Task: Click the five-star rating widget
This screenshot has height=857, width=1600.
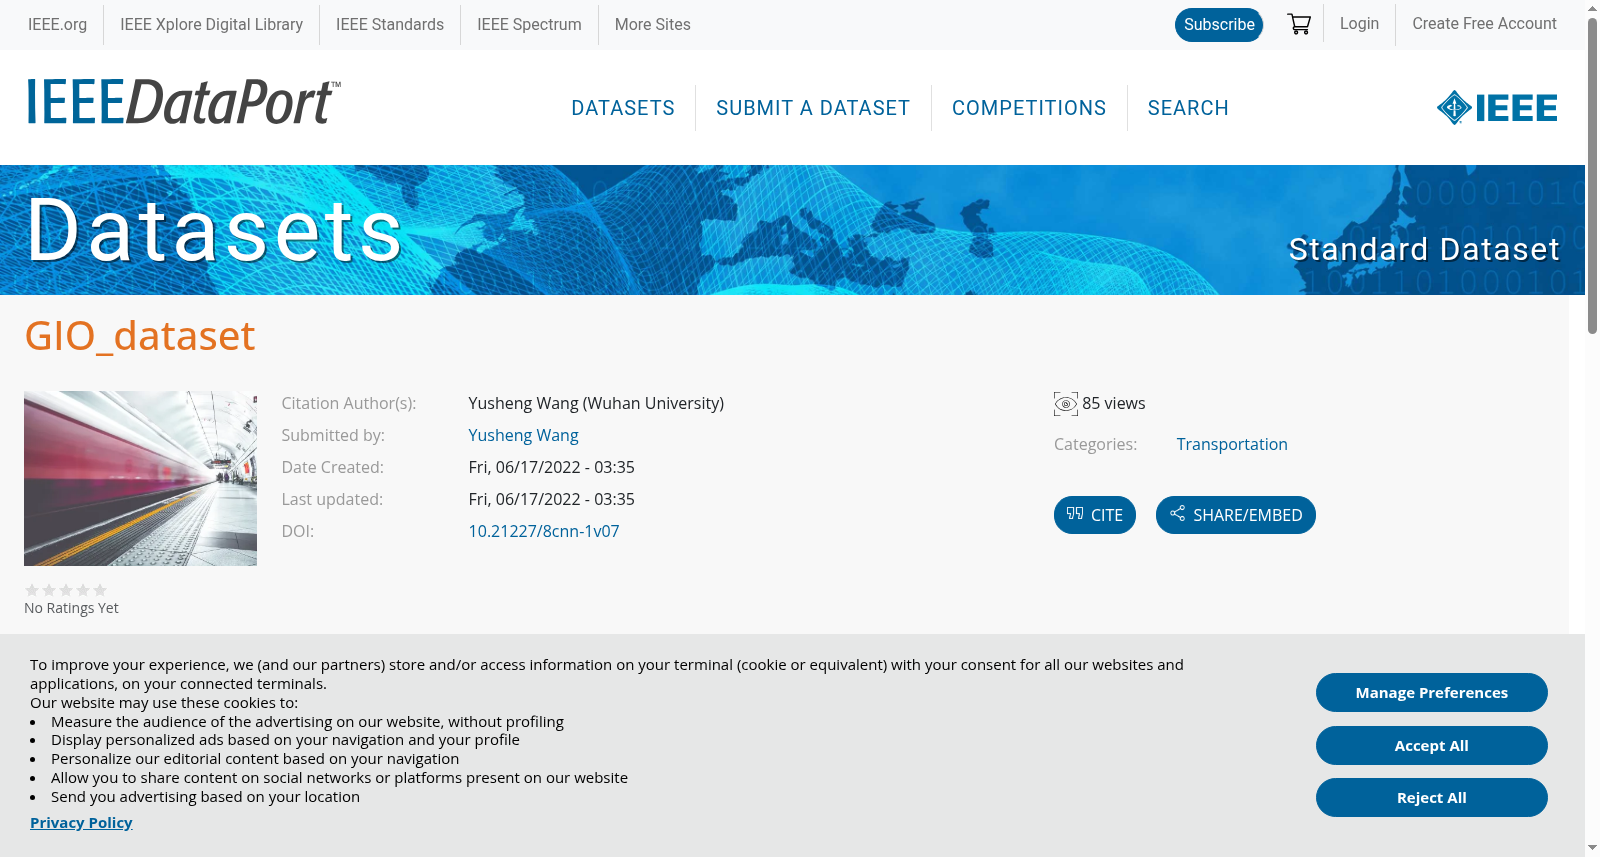Action: pyautogui.click(x=66, y=590)
